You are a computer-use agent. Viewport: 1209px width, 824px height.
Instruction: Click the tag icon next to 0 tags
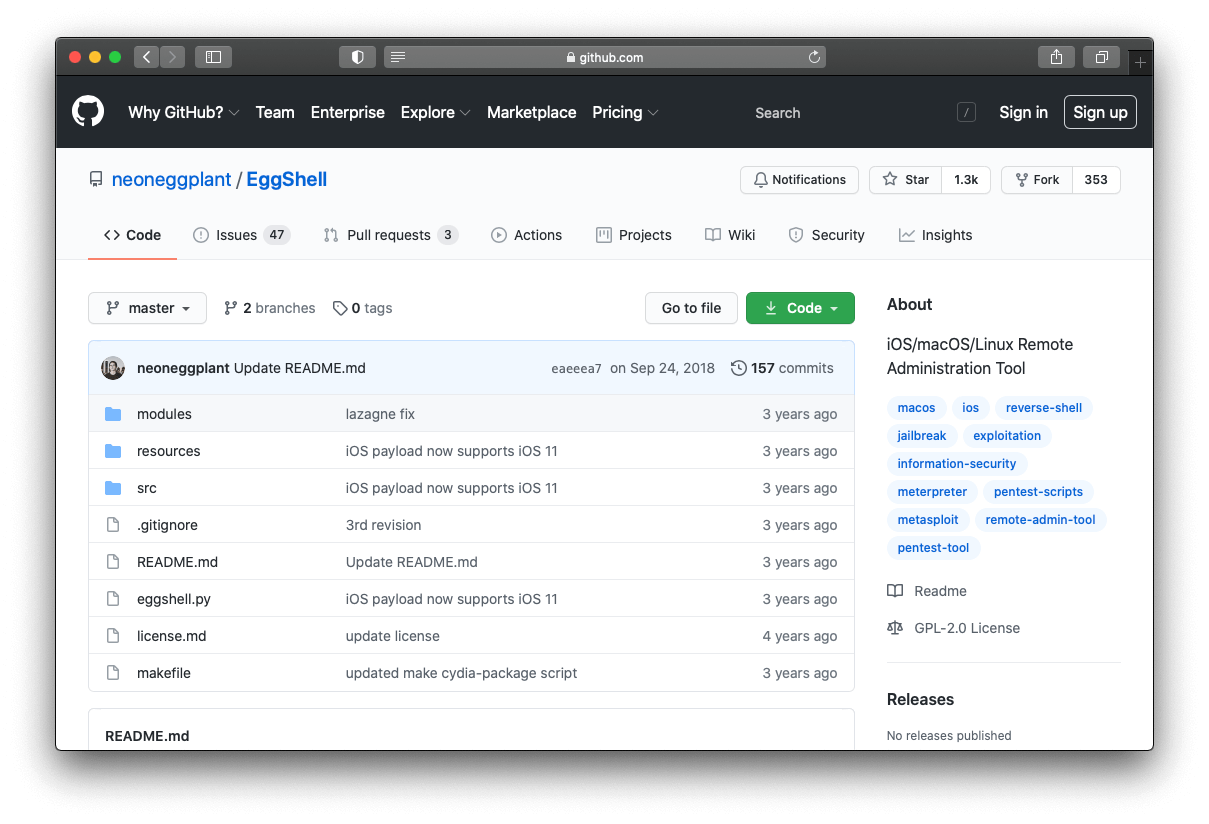pyautogui.click(x=340, y=308)
